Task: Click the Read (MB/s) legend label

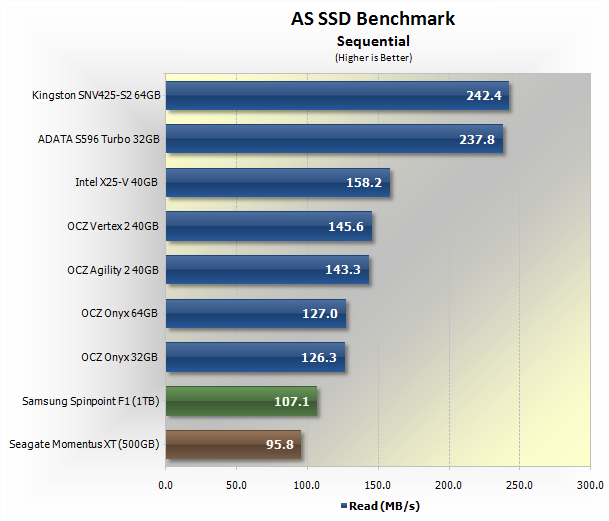Action: 384,506
